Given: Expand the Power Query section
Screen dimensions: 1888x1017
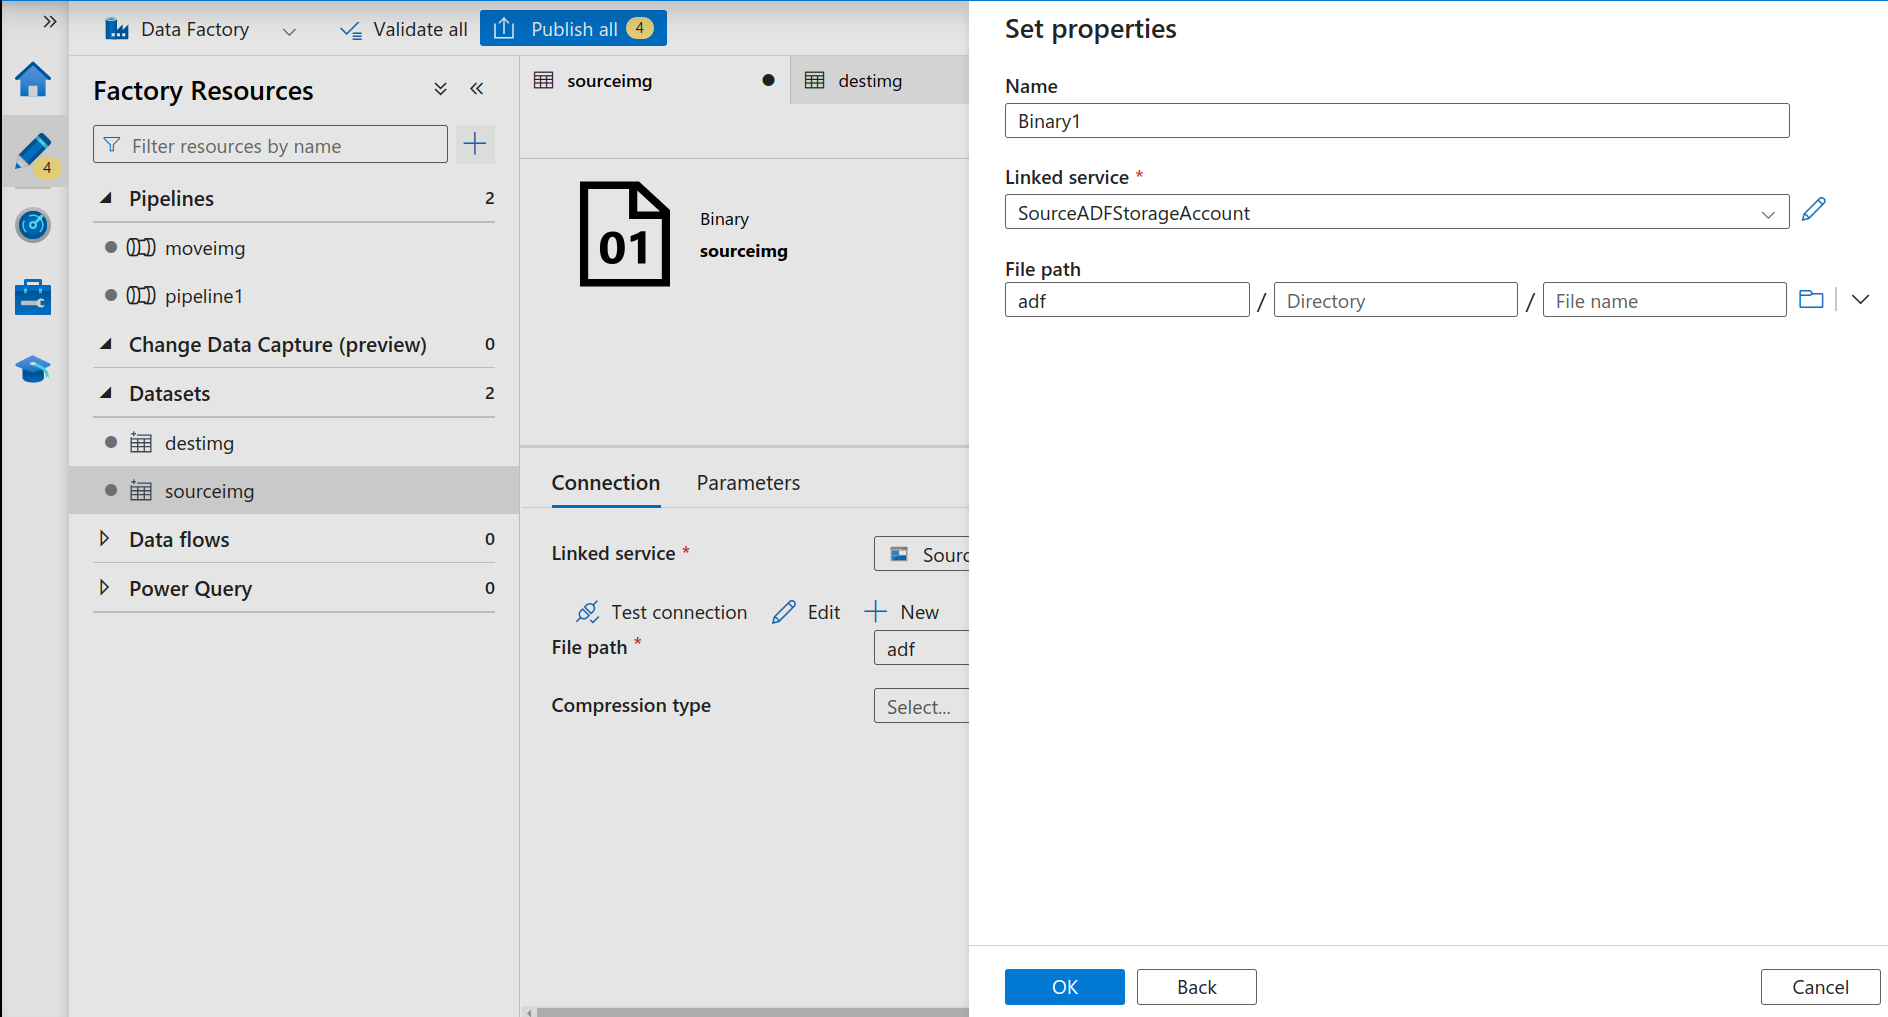Looking at the screenshot, I should click(104, 588).
